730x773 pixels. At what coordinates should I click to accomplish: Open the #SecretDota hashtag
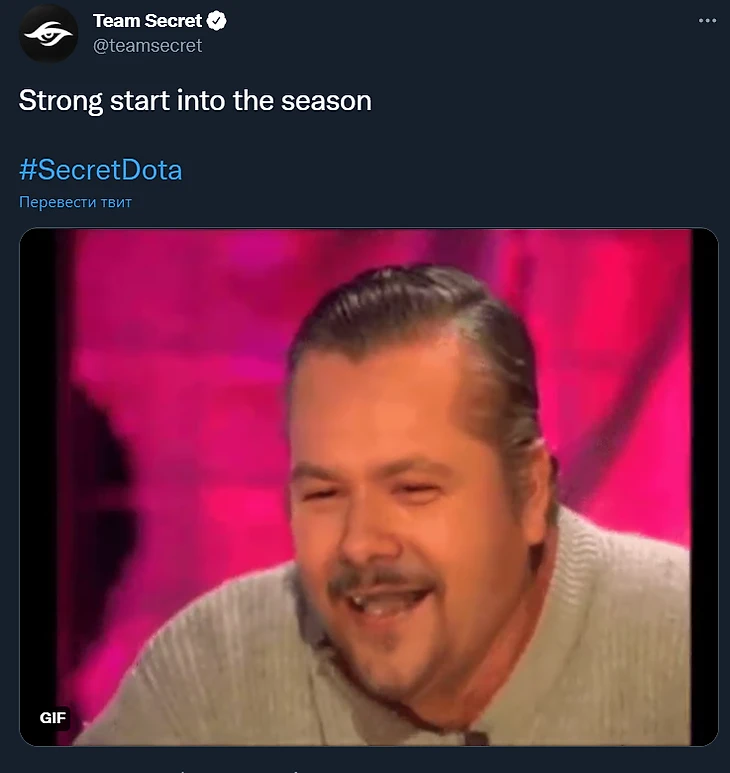coord(101,169)
